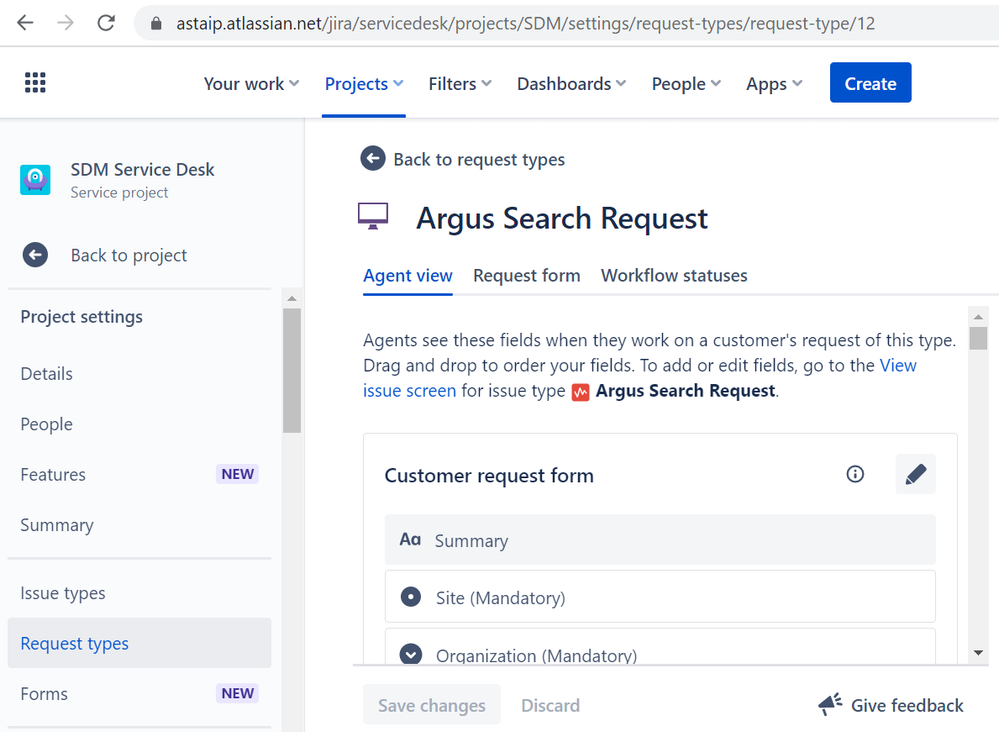999x732 pixels.
Task: Click the megaphone Give feedback icon
Action: [830, 704]
